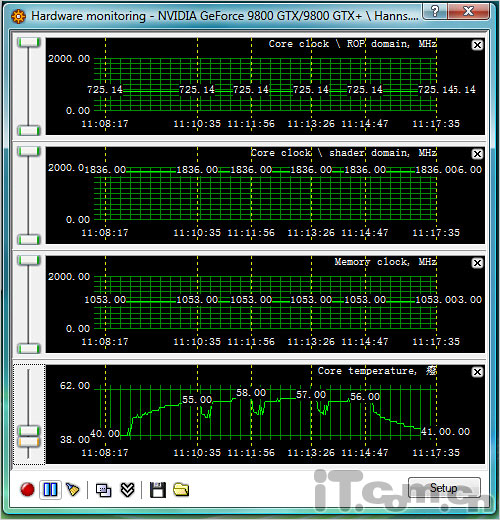Viewport: 500px width, 520px height.
Task: Click the title bar help question-mark button
Action: point(435,12)
